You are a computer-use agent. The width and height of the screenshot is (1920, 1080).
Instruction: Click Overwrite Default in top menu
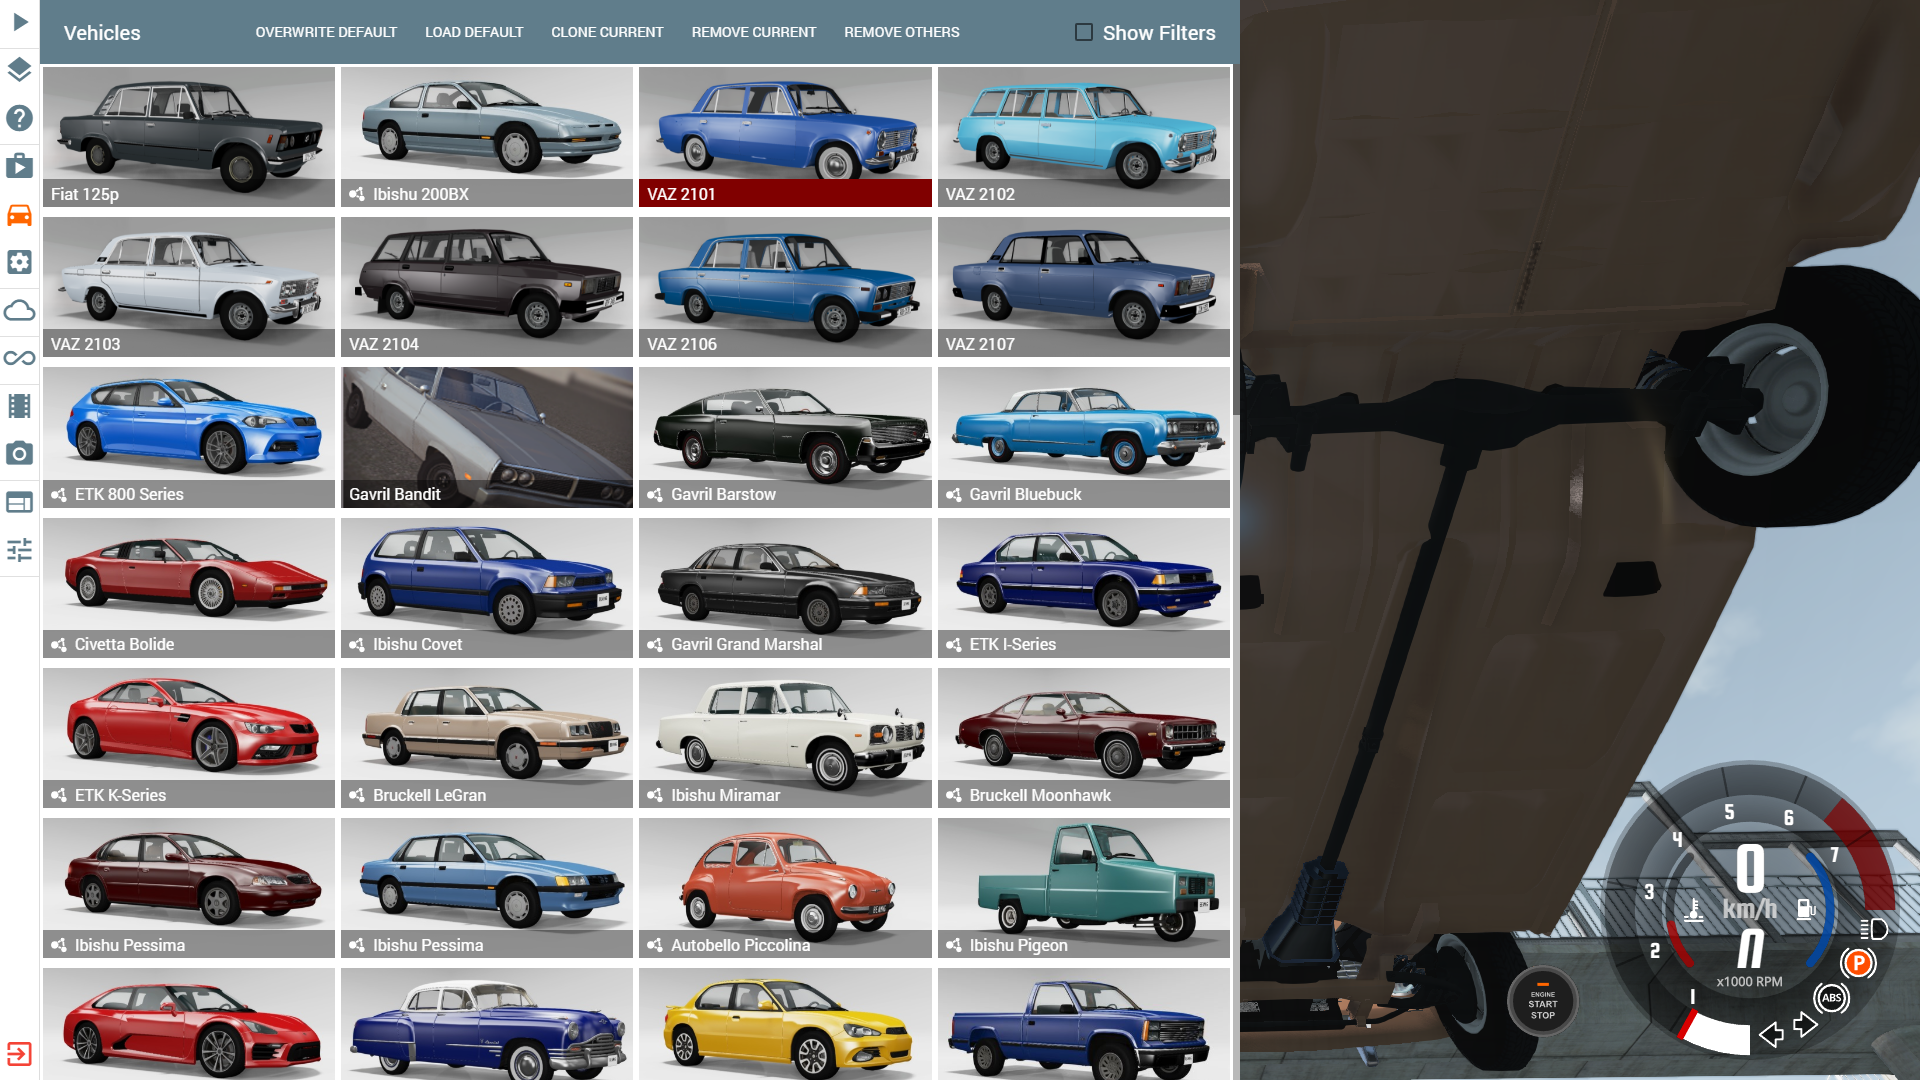click(x=326, y=32)
